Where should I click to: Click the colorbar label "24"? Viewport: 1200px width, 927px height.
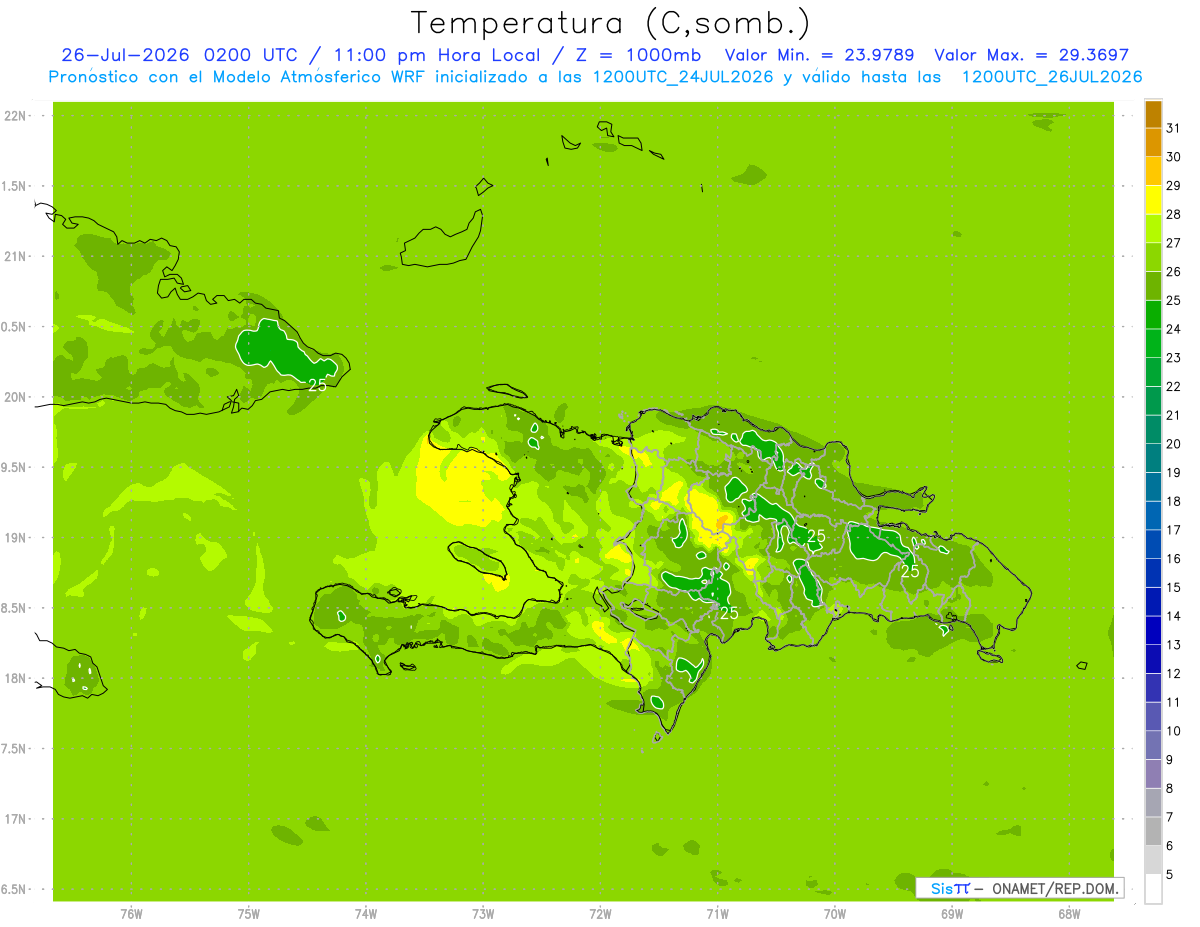(1174, 329)
